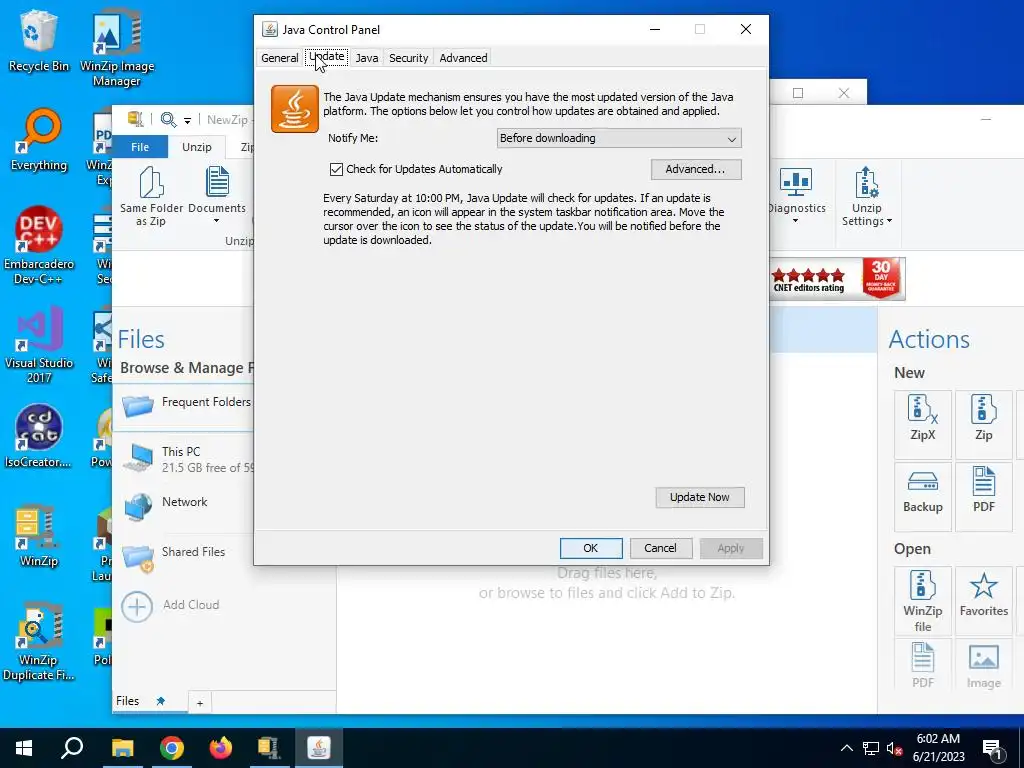Pin the Files tab in WinZip
The width and height of the screenshot is (1024, 768).
(161, 701)
